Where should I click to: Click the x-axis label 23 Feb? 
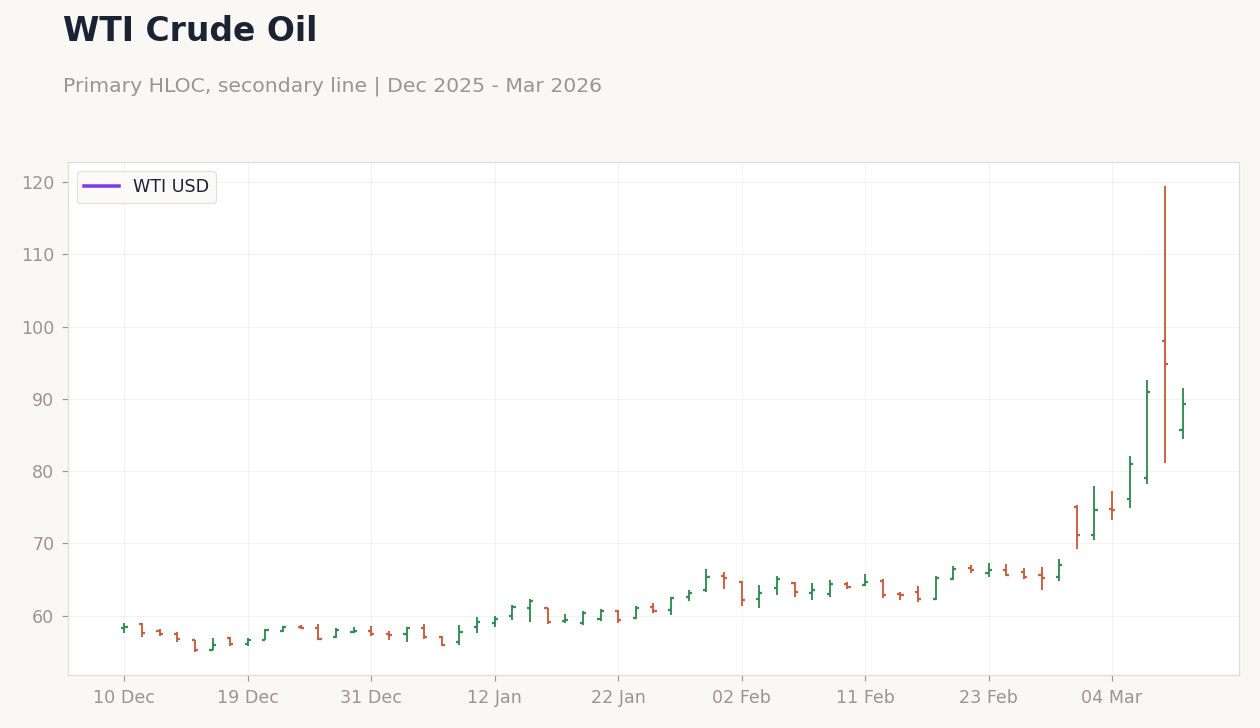(989, 698)
